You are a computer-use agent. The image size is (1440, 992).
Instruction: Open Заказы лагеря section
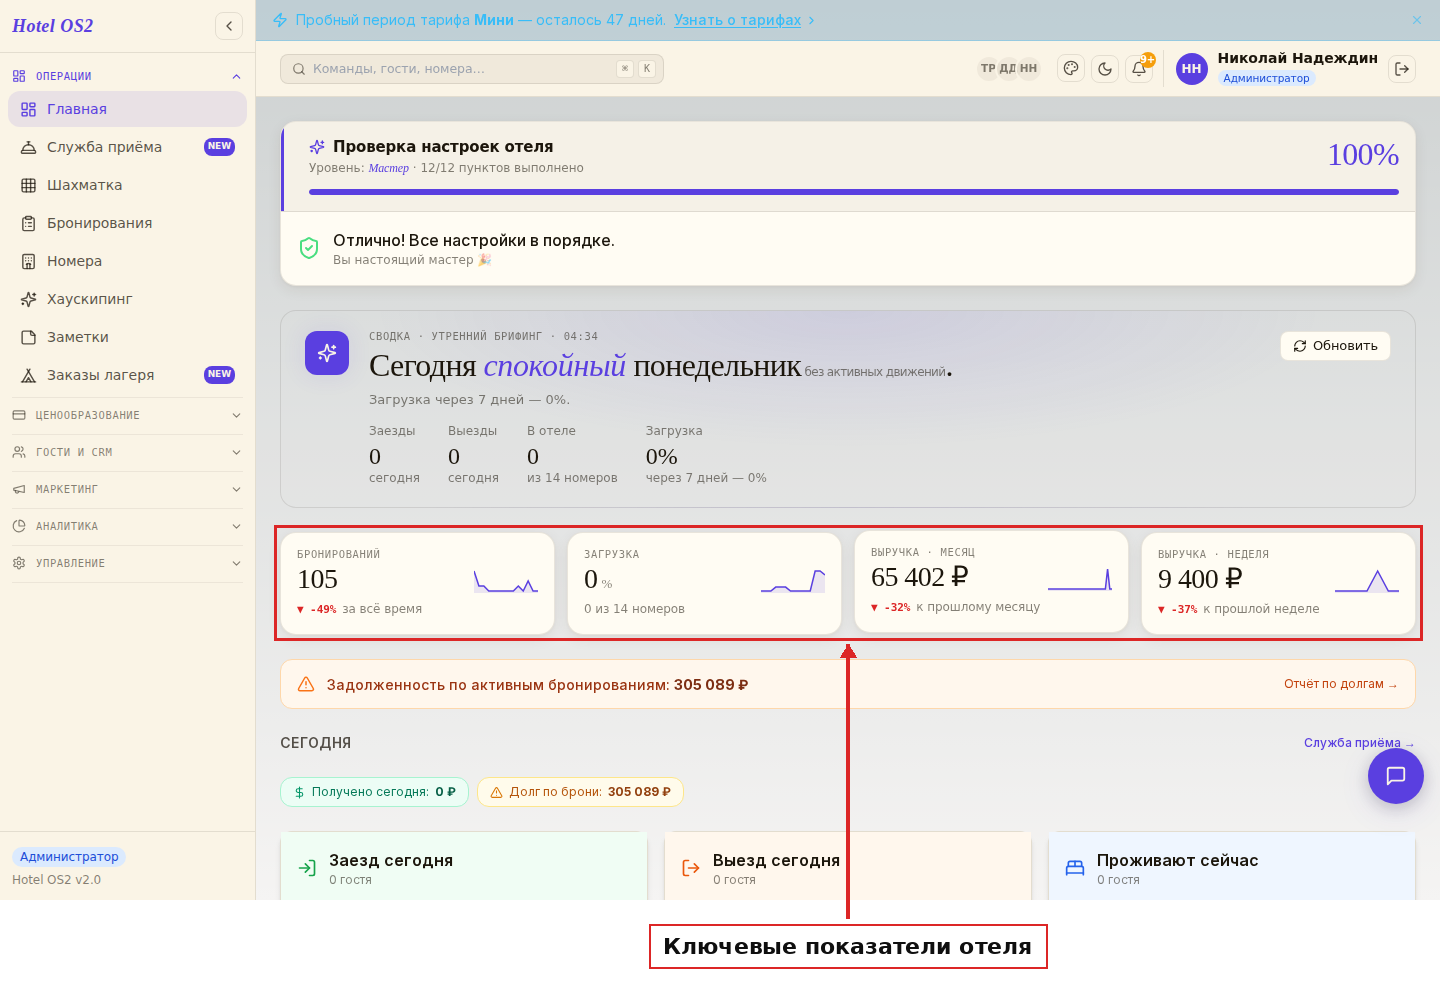(127, 375)
